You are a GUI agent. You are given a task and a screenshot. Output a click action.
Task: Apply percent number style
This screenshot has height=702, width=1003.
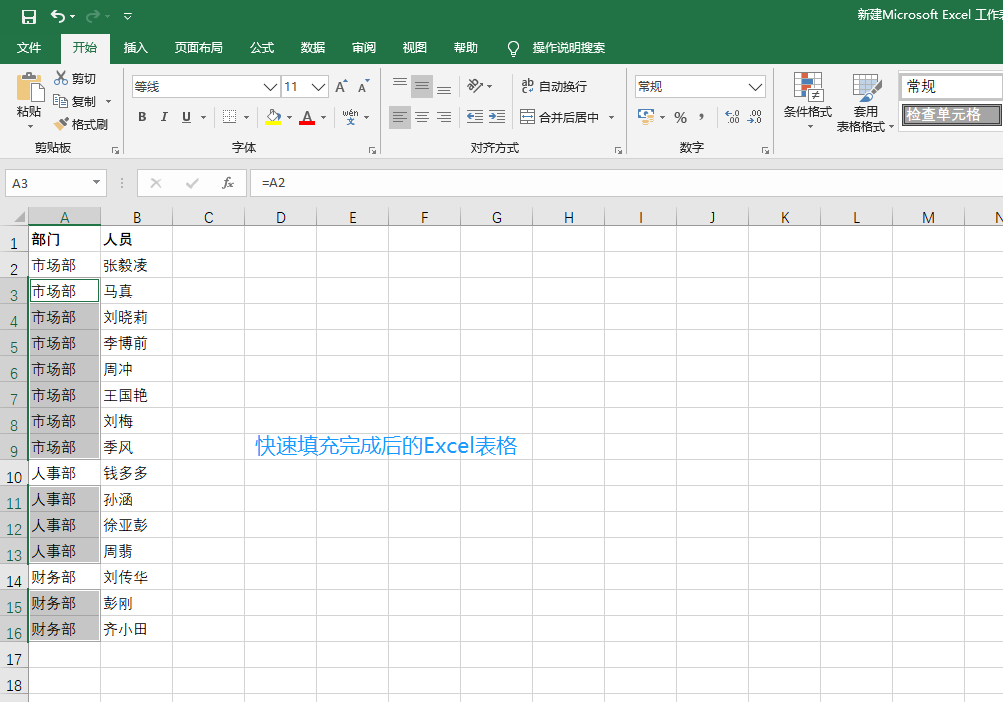pos(679,117)
